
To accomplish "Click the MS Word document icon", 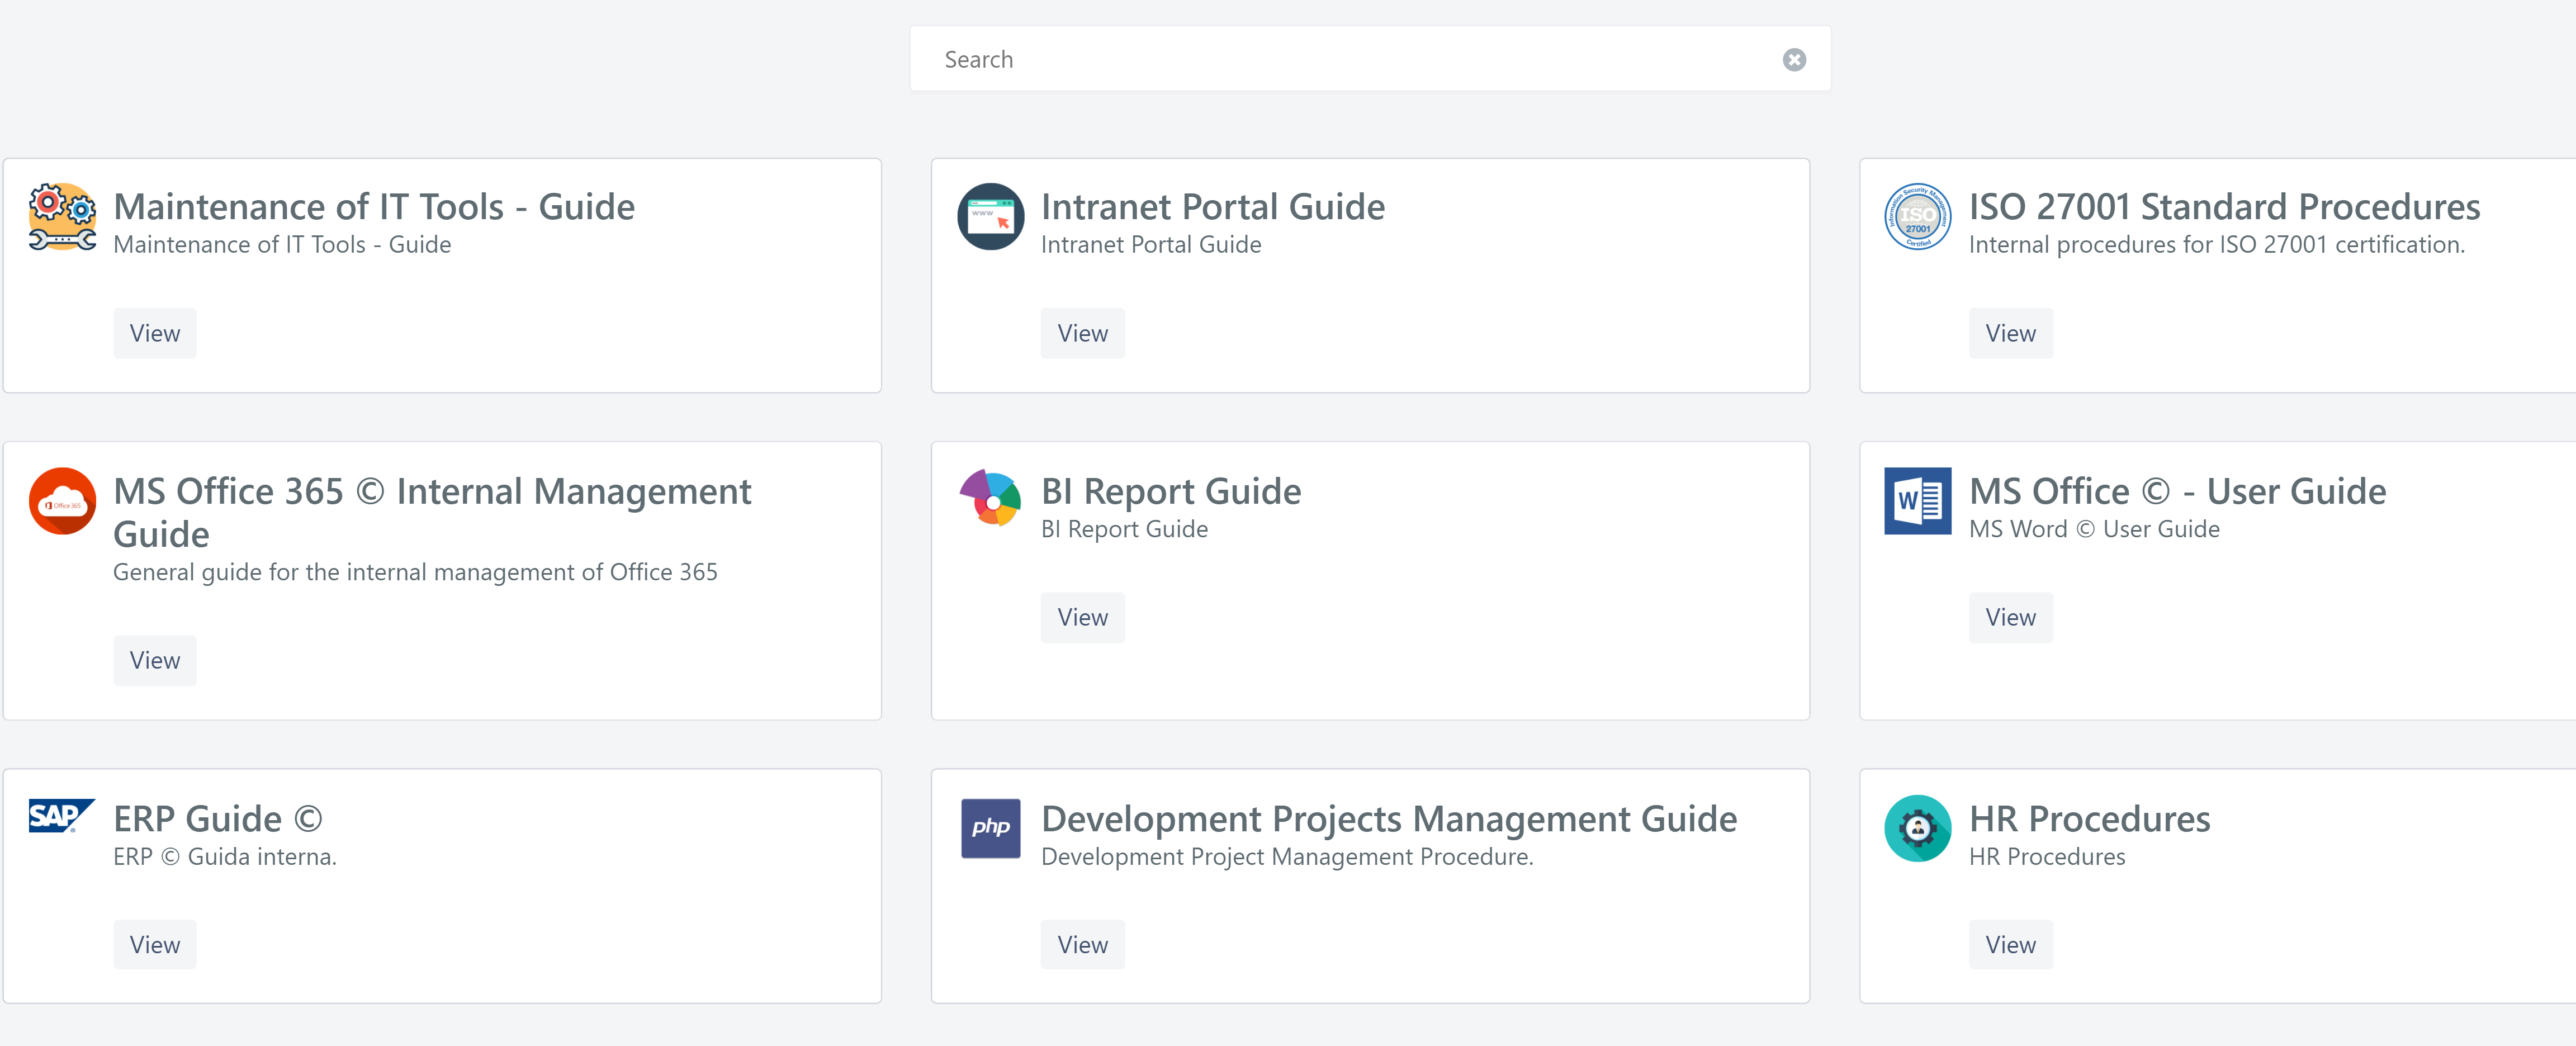I will click(x=1917, y=501).
